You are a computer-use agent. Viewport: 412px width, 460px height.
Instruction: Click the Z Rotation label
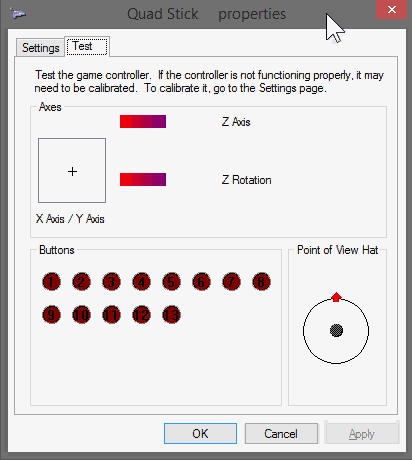247,180
